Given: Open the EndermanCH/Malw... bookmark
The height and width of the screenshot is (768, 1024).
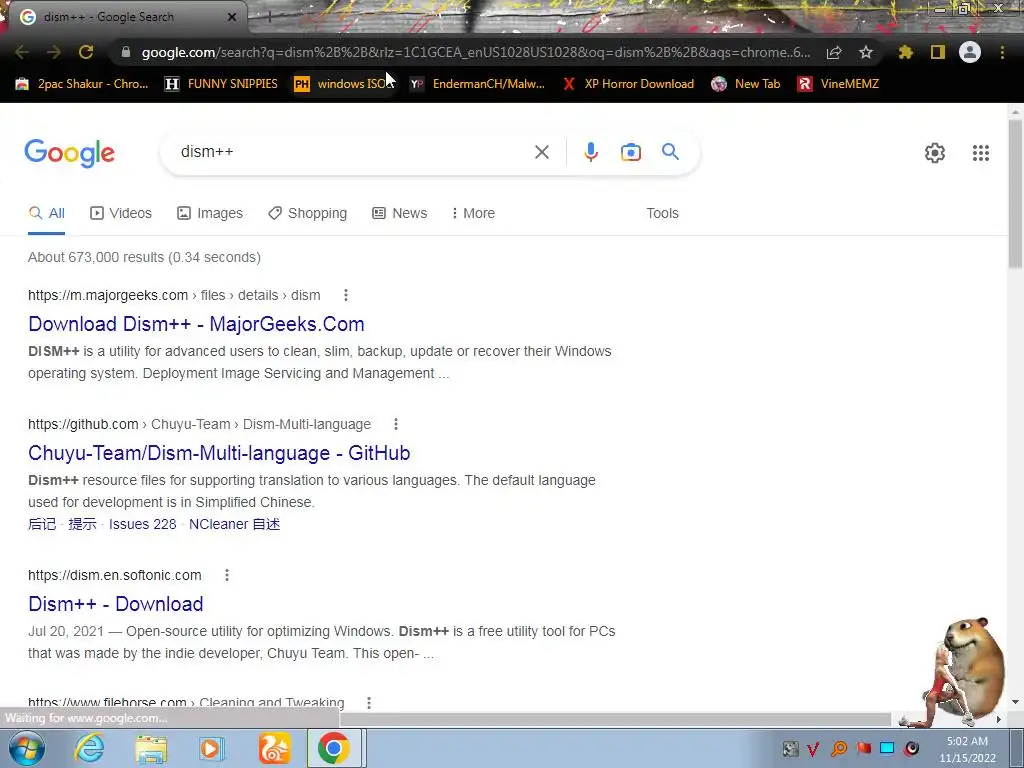Looking at the screenshot, I should 477,84.
